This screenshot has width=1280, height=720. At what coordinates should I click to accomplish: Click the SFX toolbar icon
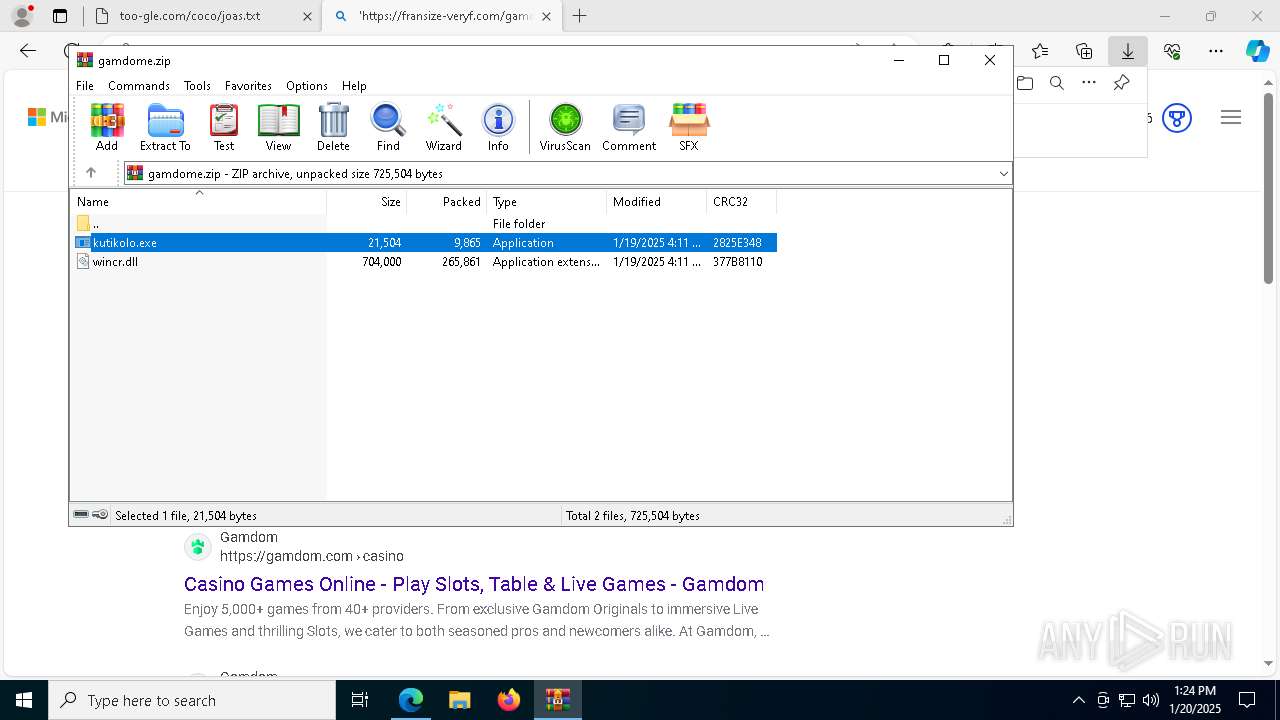click(x=689, y=127)
